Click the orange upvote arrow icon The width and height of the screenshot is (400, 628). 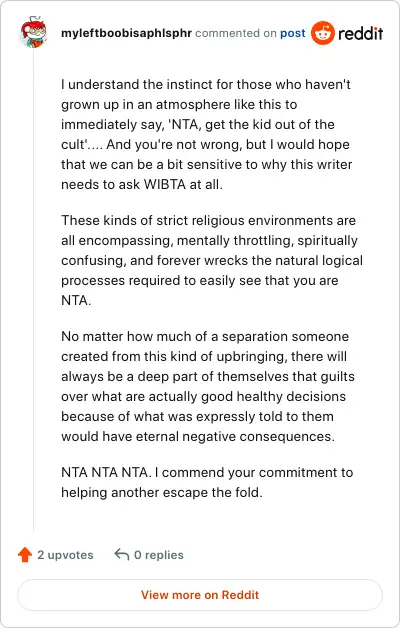(x=25, y=555)
